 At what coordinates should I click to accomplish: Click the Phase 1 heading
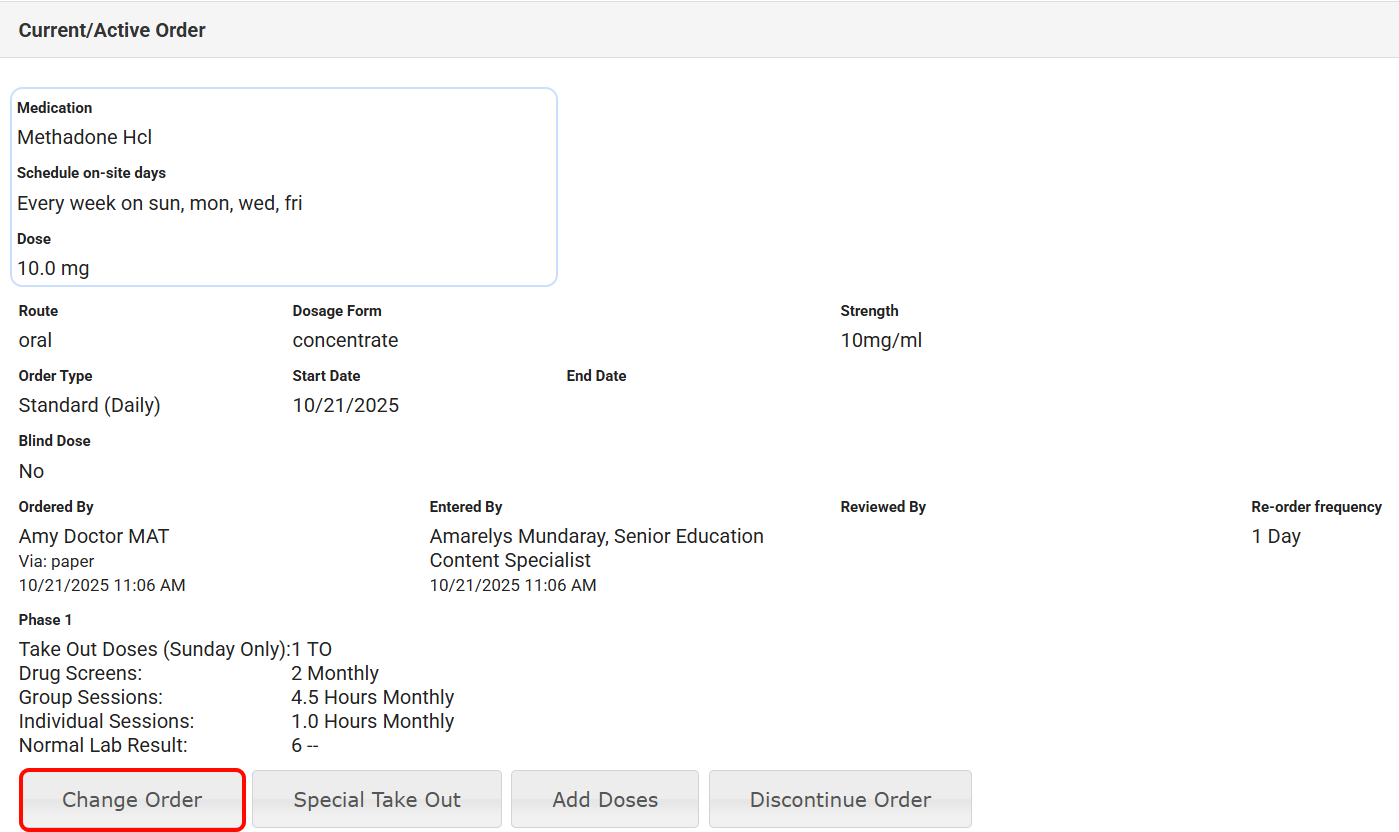pyautogui.click(x=45, y=620)
